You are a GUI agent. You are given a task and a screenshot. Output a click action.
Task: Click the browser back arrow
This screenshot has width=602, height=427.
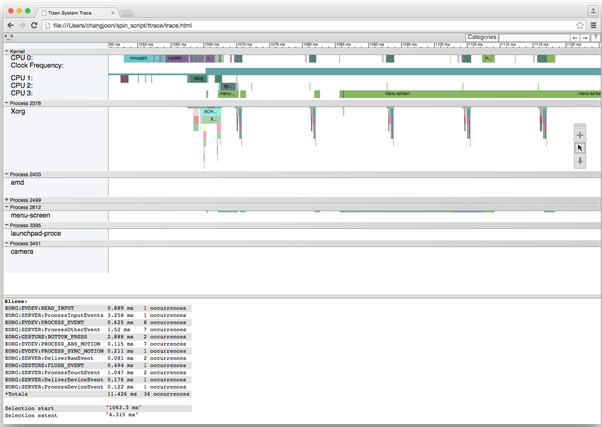10,25
